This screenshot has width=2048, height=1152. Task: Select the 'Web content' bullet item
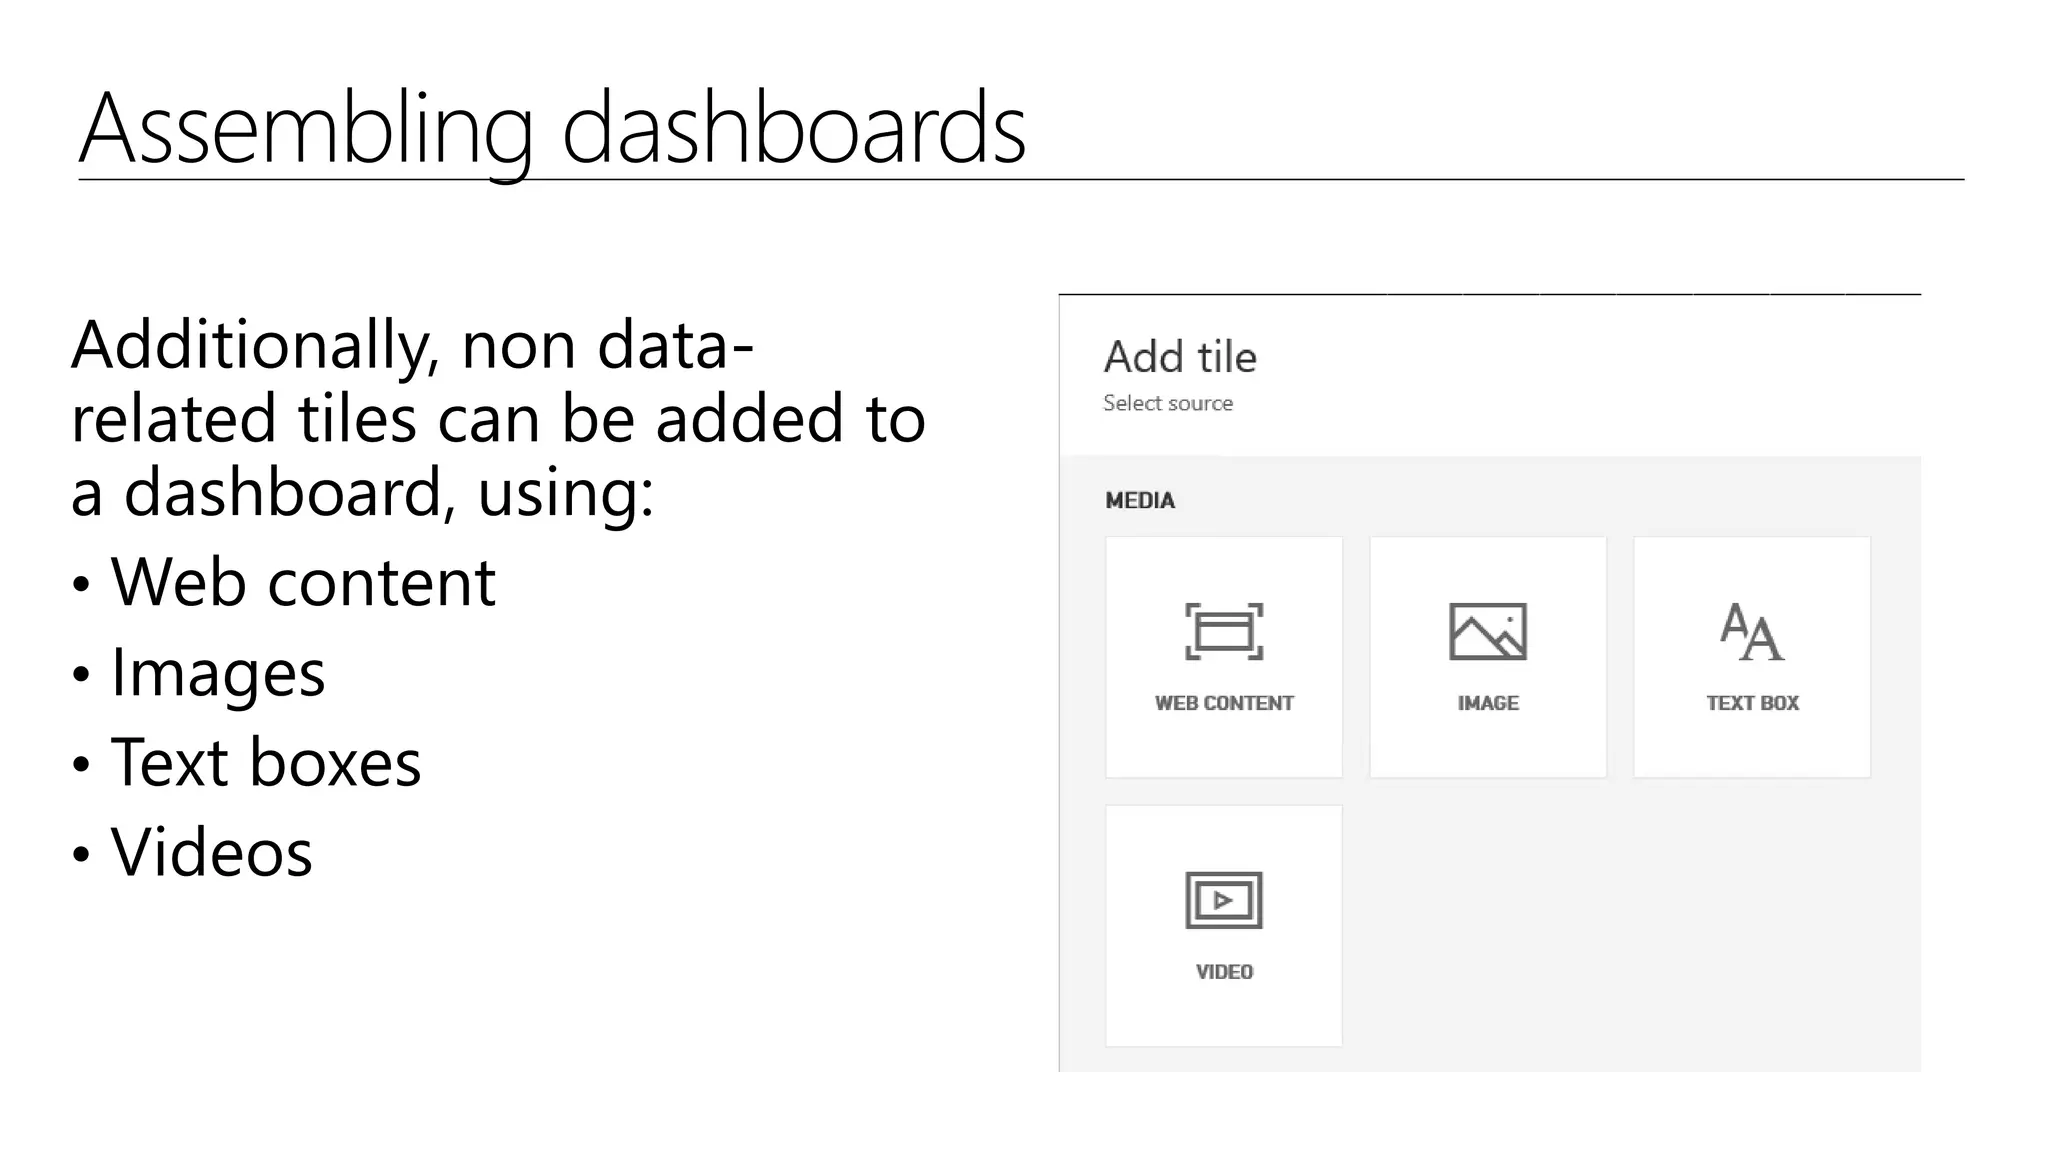tap(302, 581)
